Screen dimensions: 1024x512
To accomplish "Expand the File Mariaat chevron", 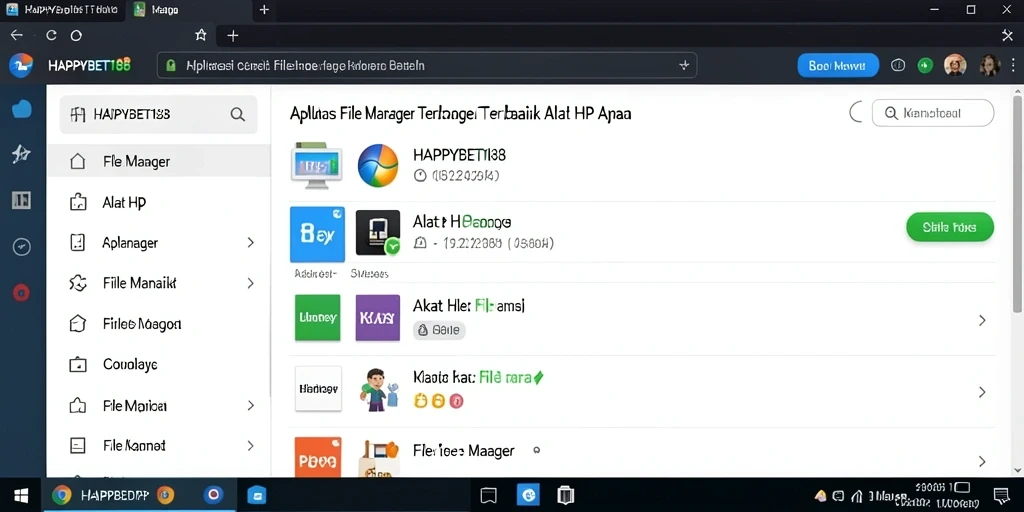I will (x=250, y=406).
